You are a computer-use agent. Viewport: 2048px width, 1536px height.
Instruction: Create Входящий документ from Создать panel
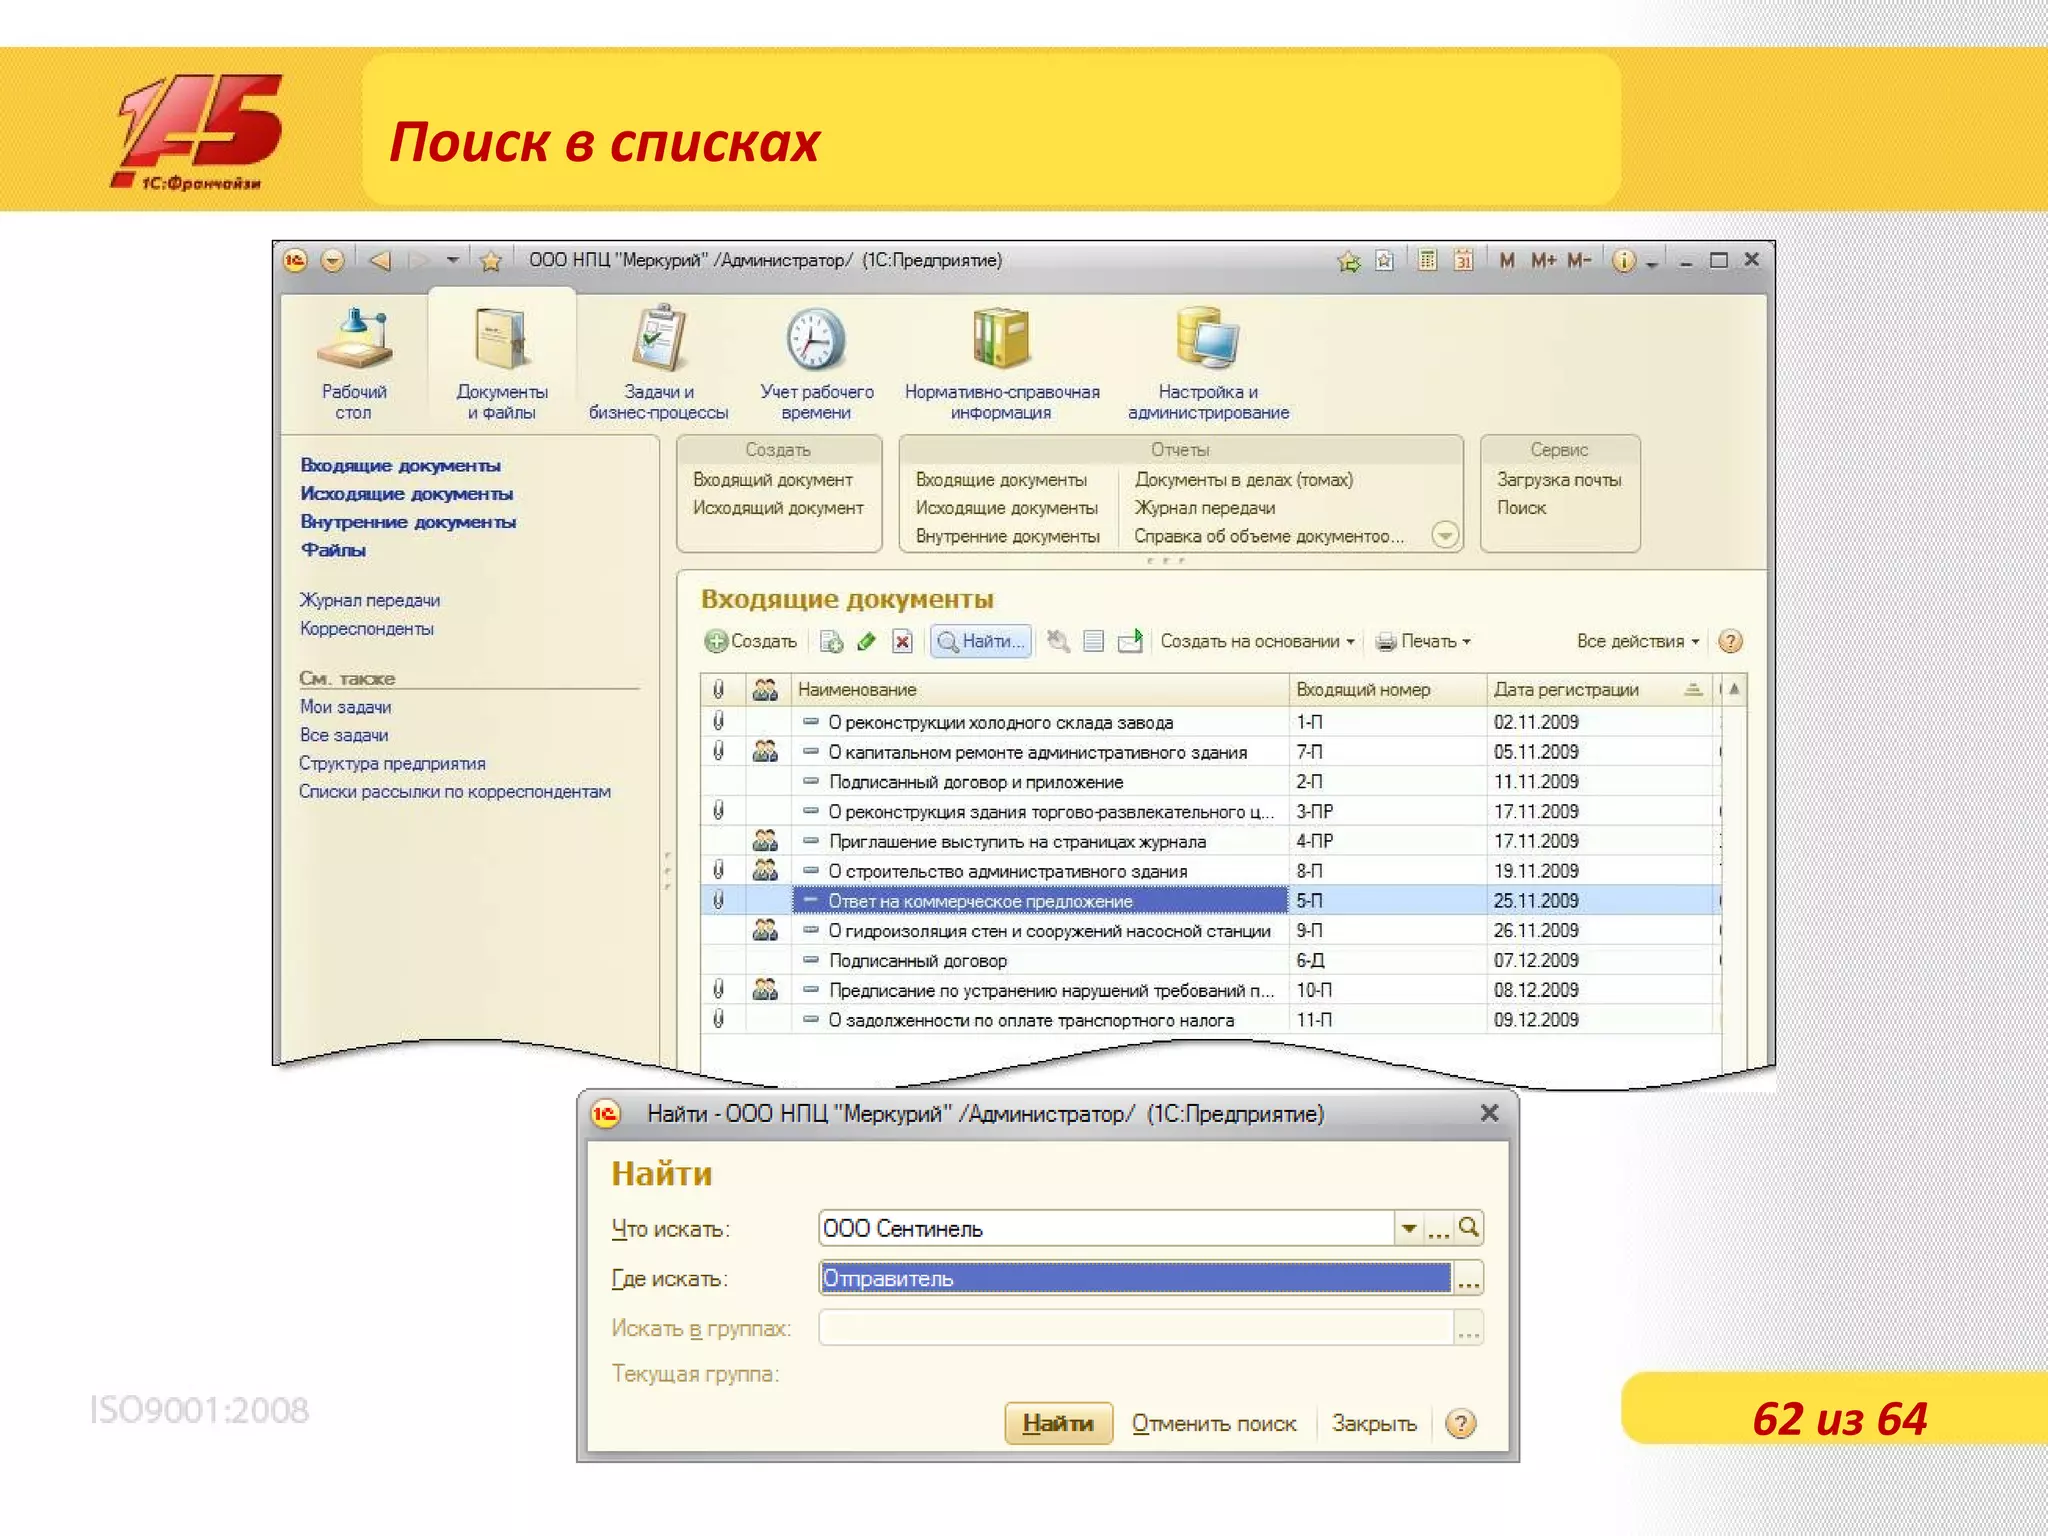(x=772, y=480)
